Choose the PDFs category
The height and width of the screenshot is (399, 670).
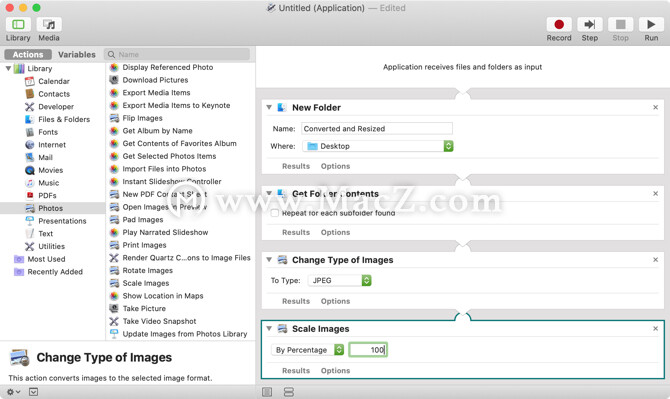click(x=47, y=196)
